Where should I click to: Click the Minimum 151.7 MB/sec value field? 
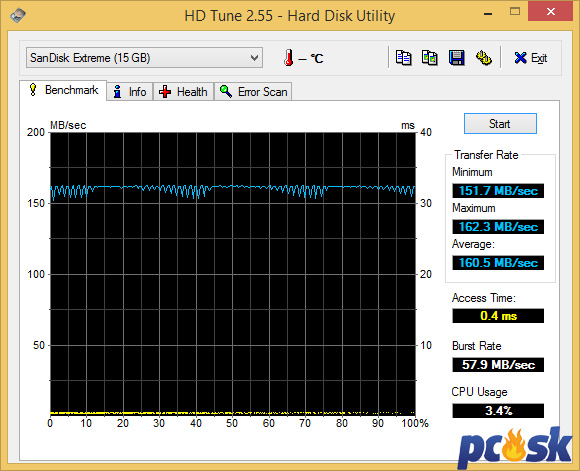click(x=498, y=191)
